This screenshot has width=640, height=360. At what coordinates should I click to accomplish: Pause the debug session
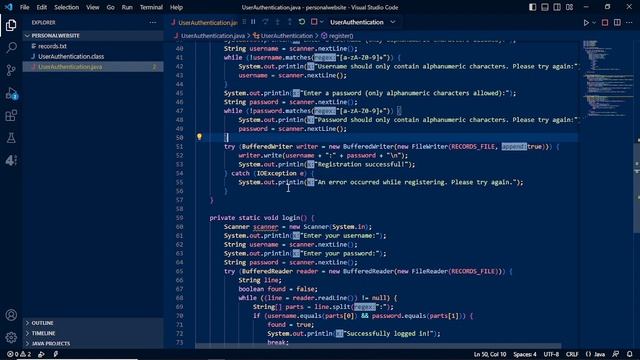tap(253, 22)
